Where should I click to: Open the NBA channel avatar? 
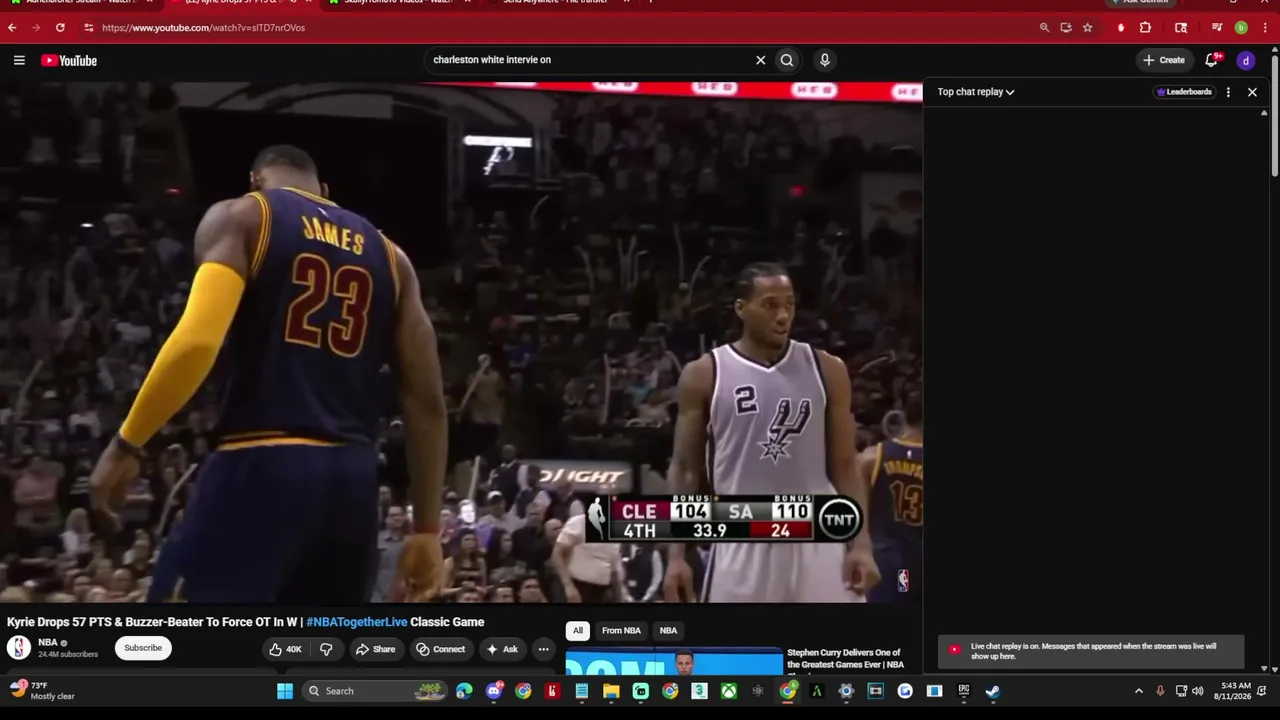[x=19, y=648]
